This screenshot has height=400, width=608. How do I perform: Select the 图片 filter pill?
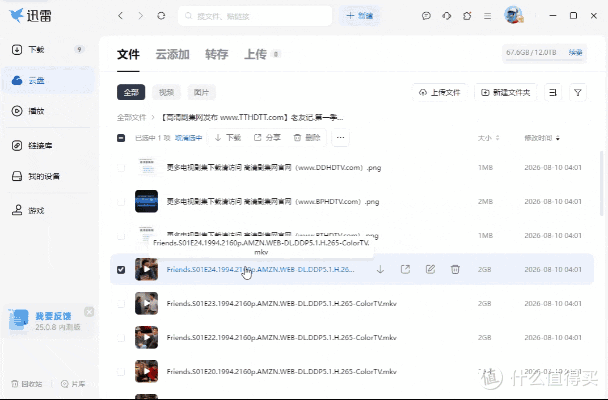coord(201,92)
